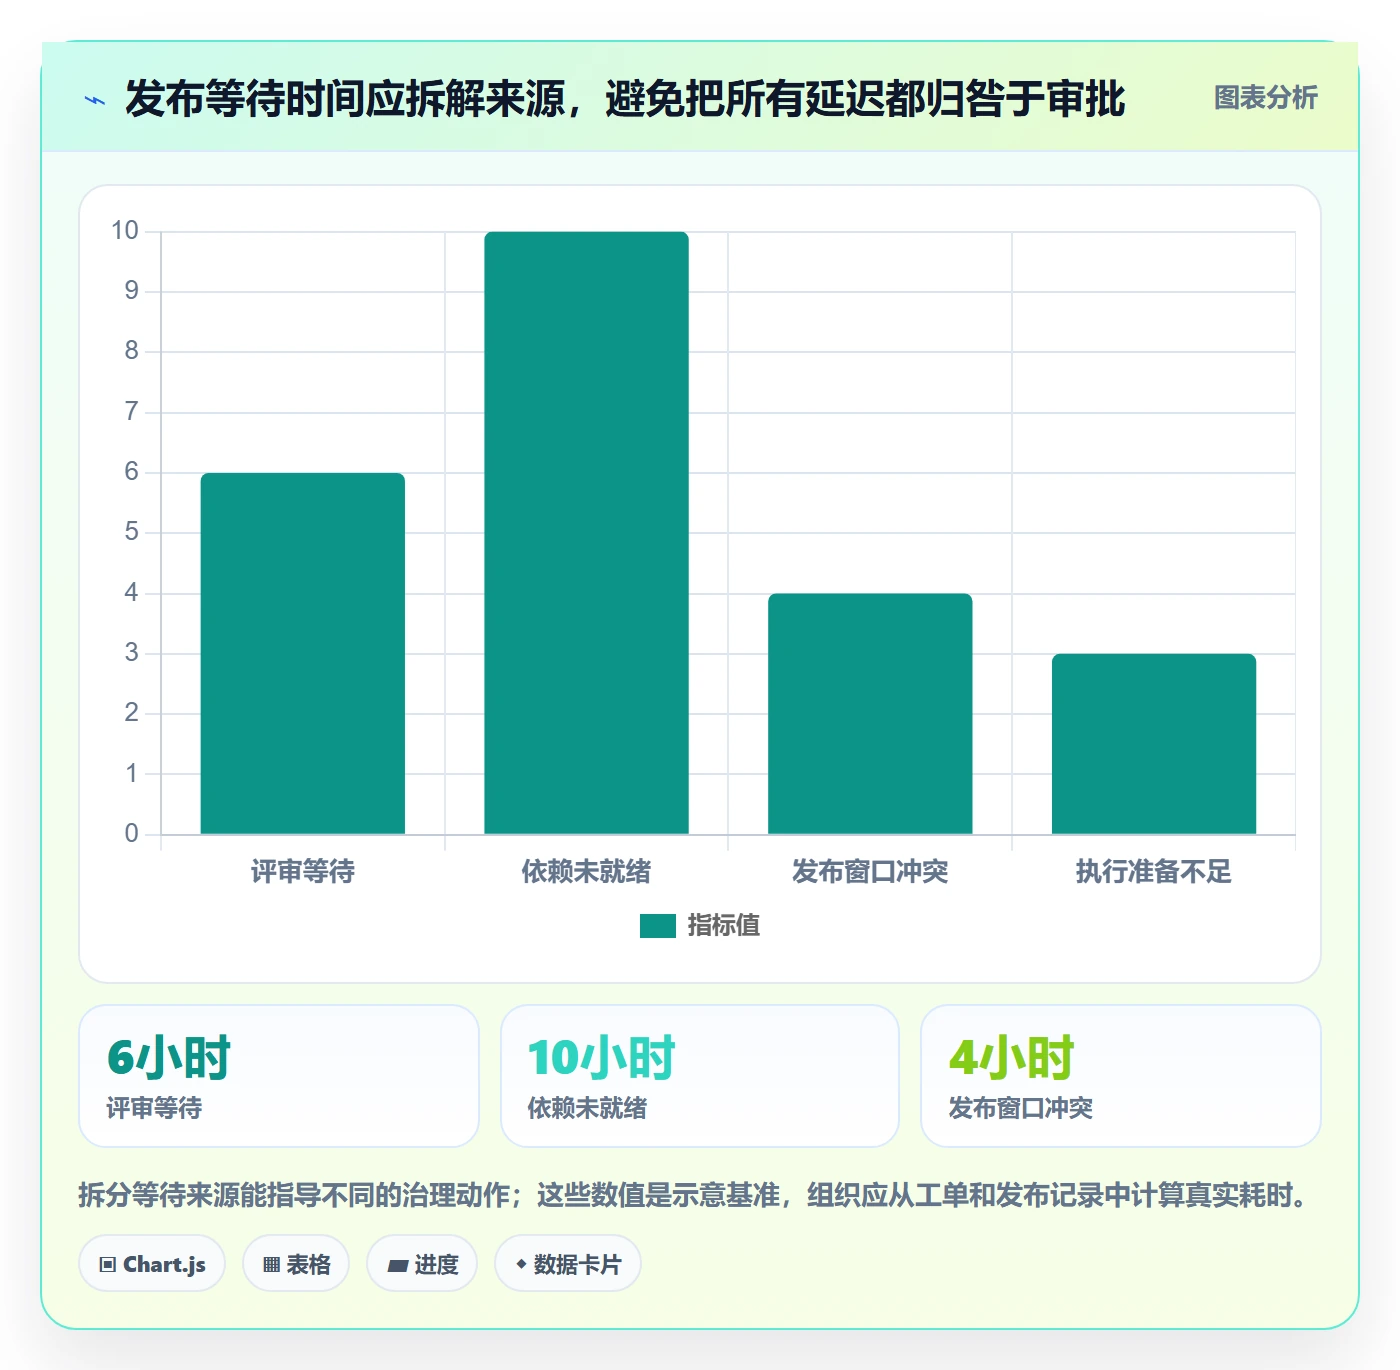Click the 执行准备不足 bar in the chart
The height and width of the screenshot is (1370, 1400).
(x=1154, y=744)
